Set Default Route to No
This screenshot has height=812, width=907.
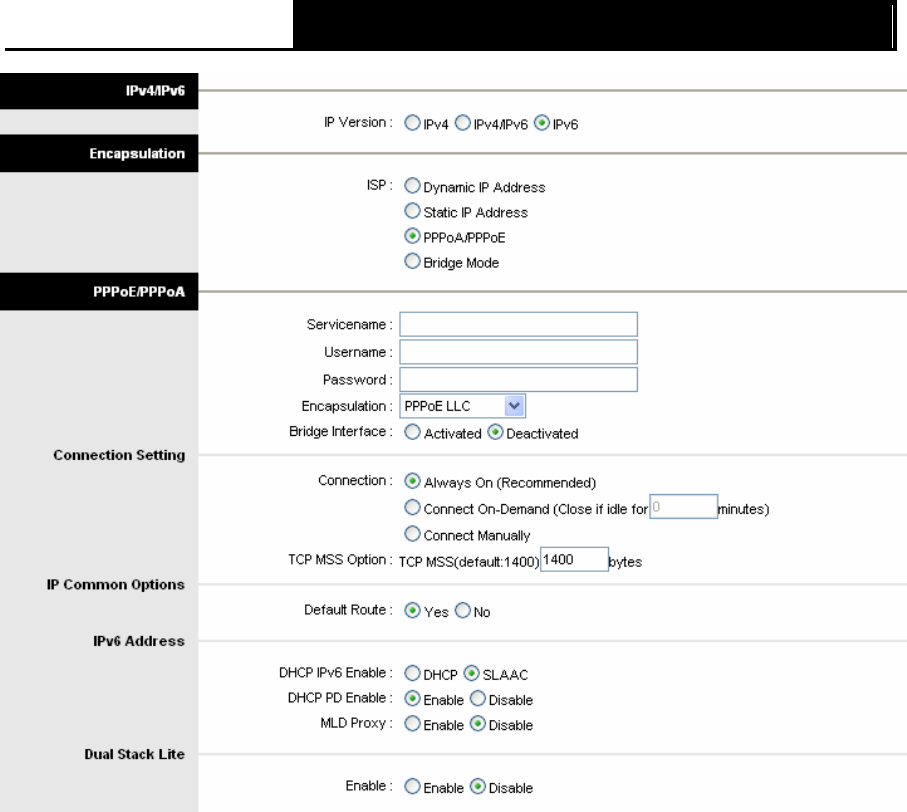click(462, 610)
